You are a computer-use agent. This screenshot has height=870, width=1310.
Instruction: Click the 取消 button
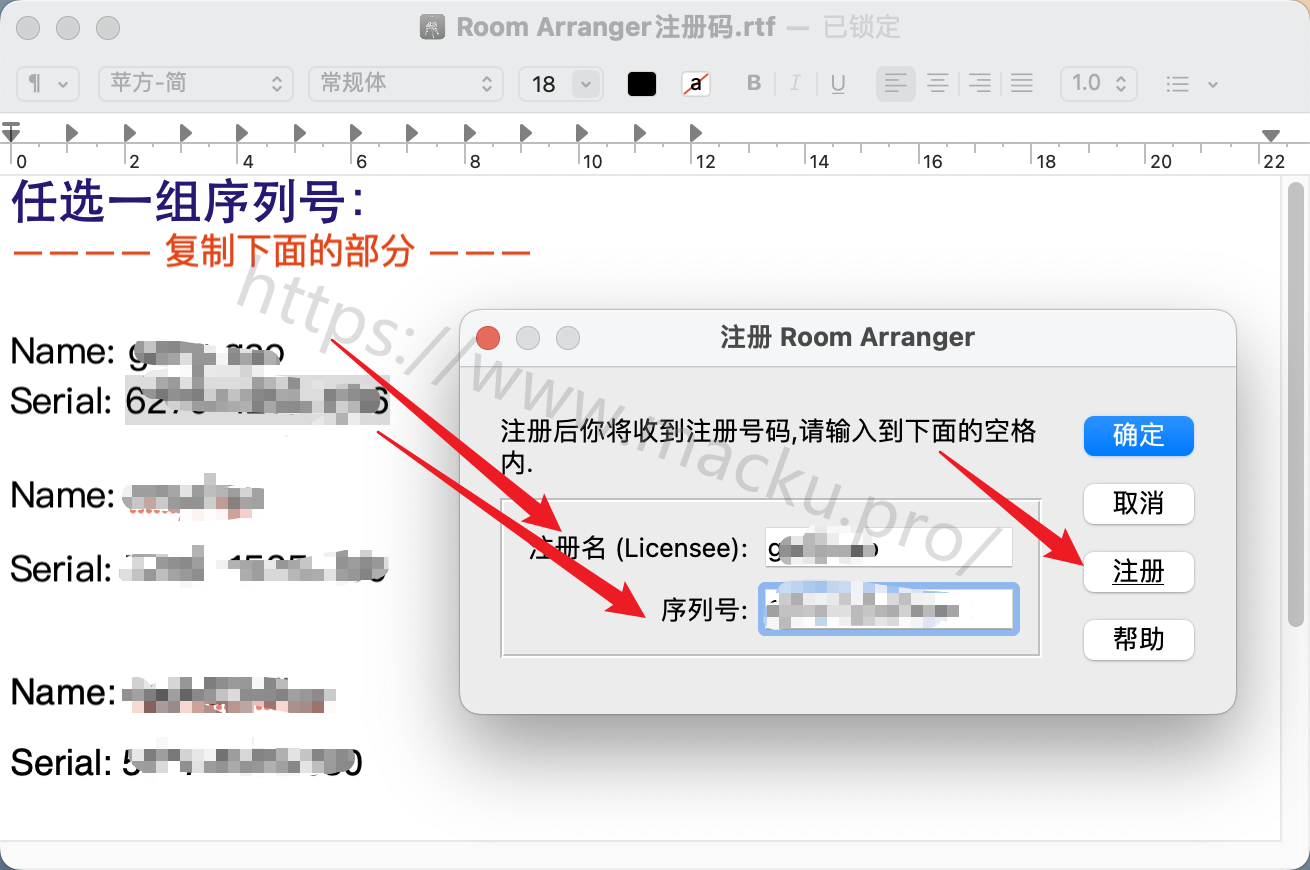[1139, 503]
